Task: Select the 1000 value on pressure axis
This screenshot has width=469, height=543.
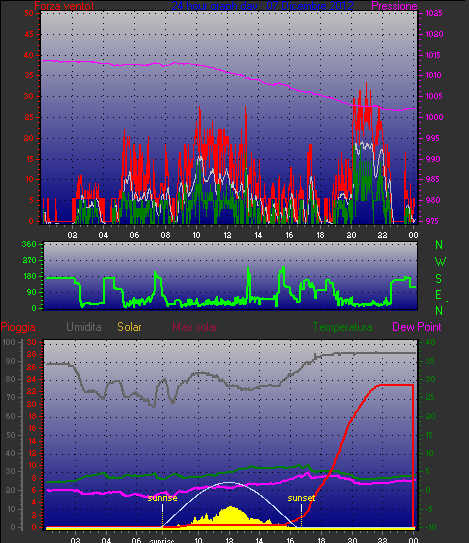Action: 434,117
